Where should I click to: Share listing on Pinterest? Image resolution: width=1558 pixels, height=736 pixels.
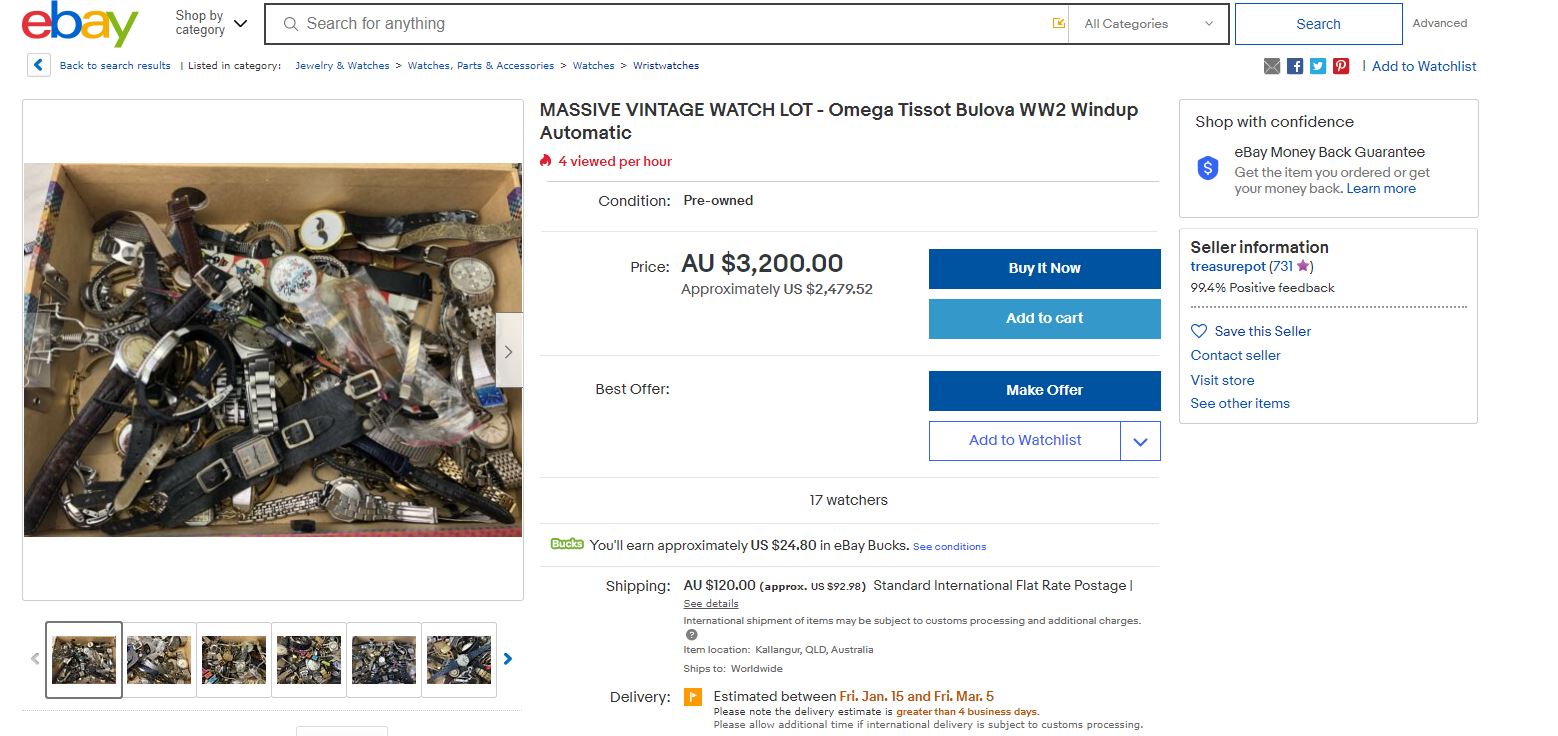click(x=1341, y=66)
